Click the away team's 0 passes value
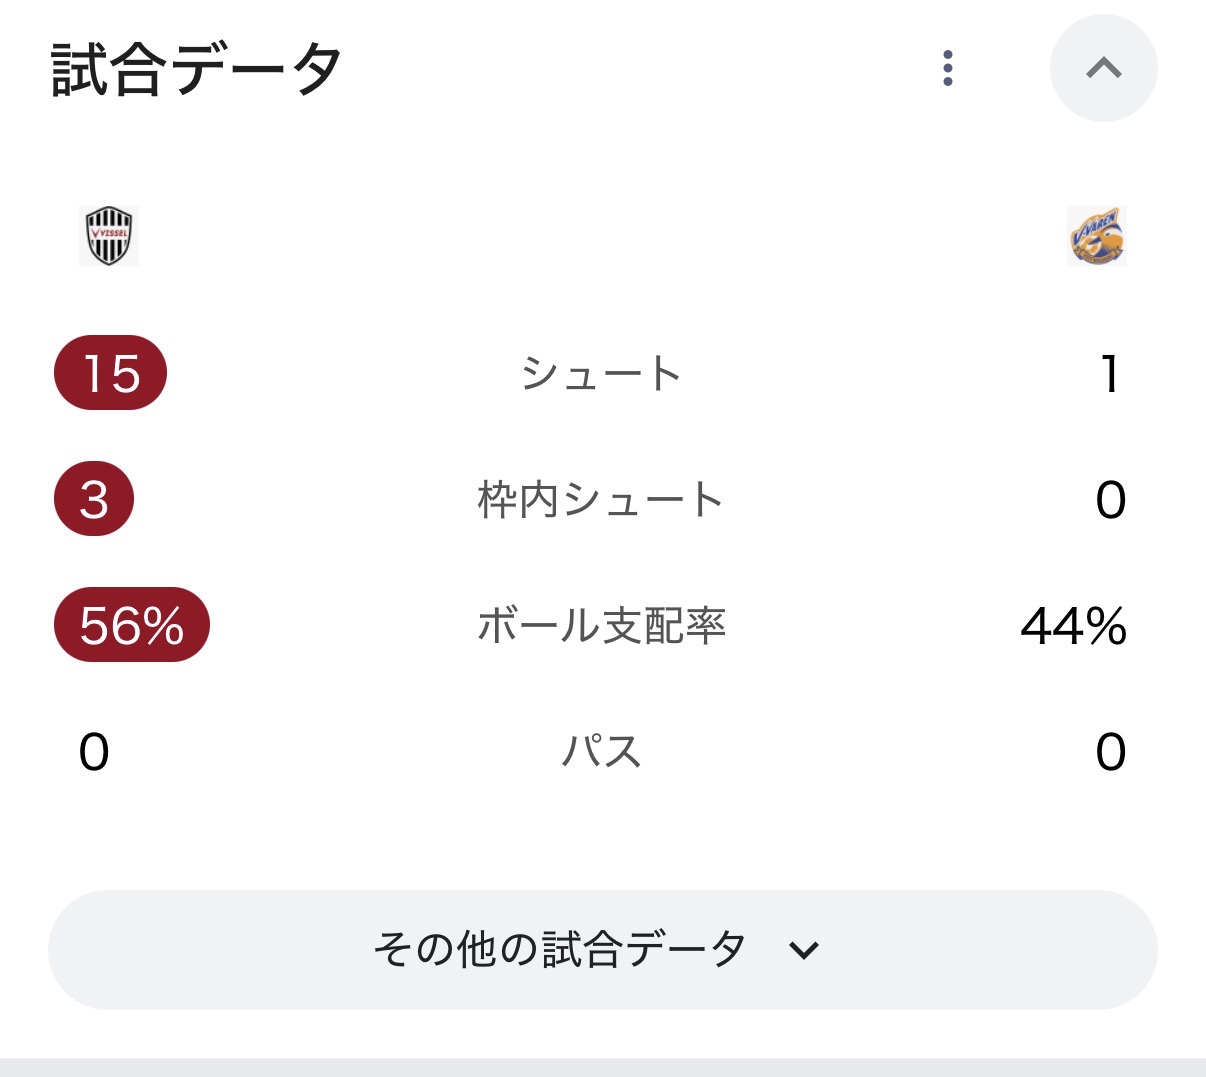 1110,752
